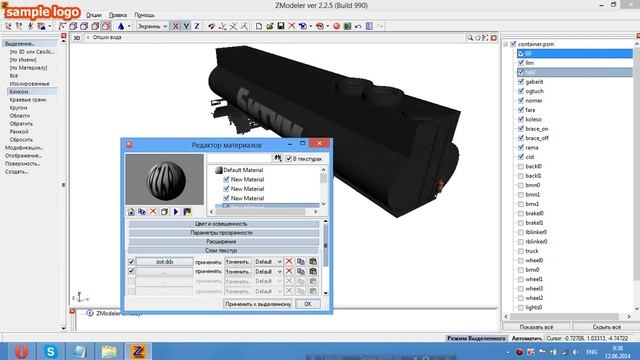The height and width of the screenshot is (360, 640).
Task: Click the 'Режим Выделенного' status bar button
Action: [x=476, y=338]
